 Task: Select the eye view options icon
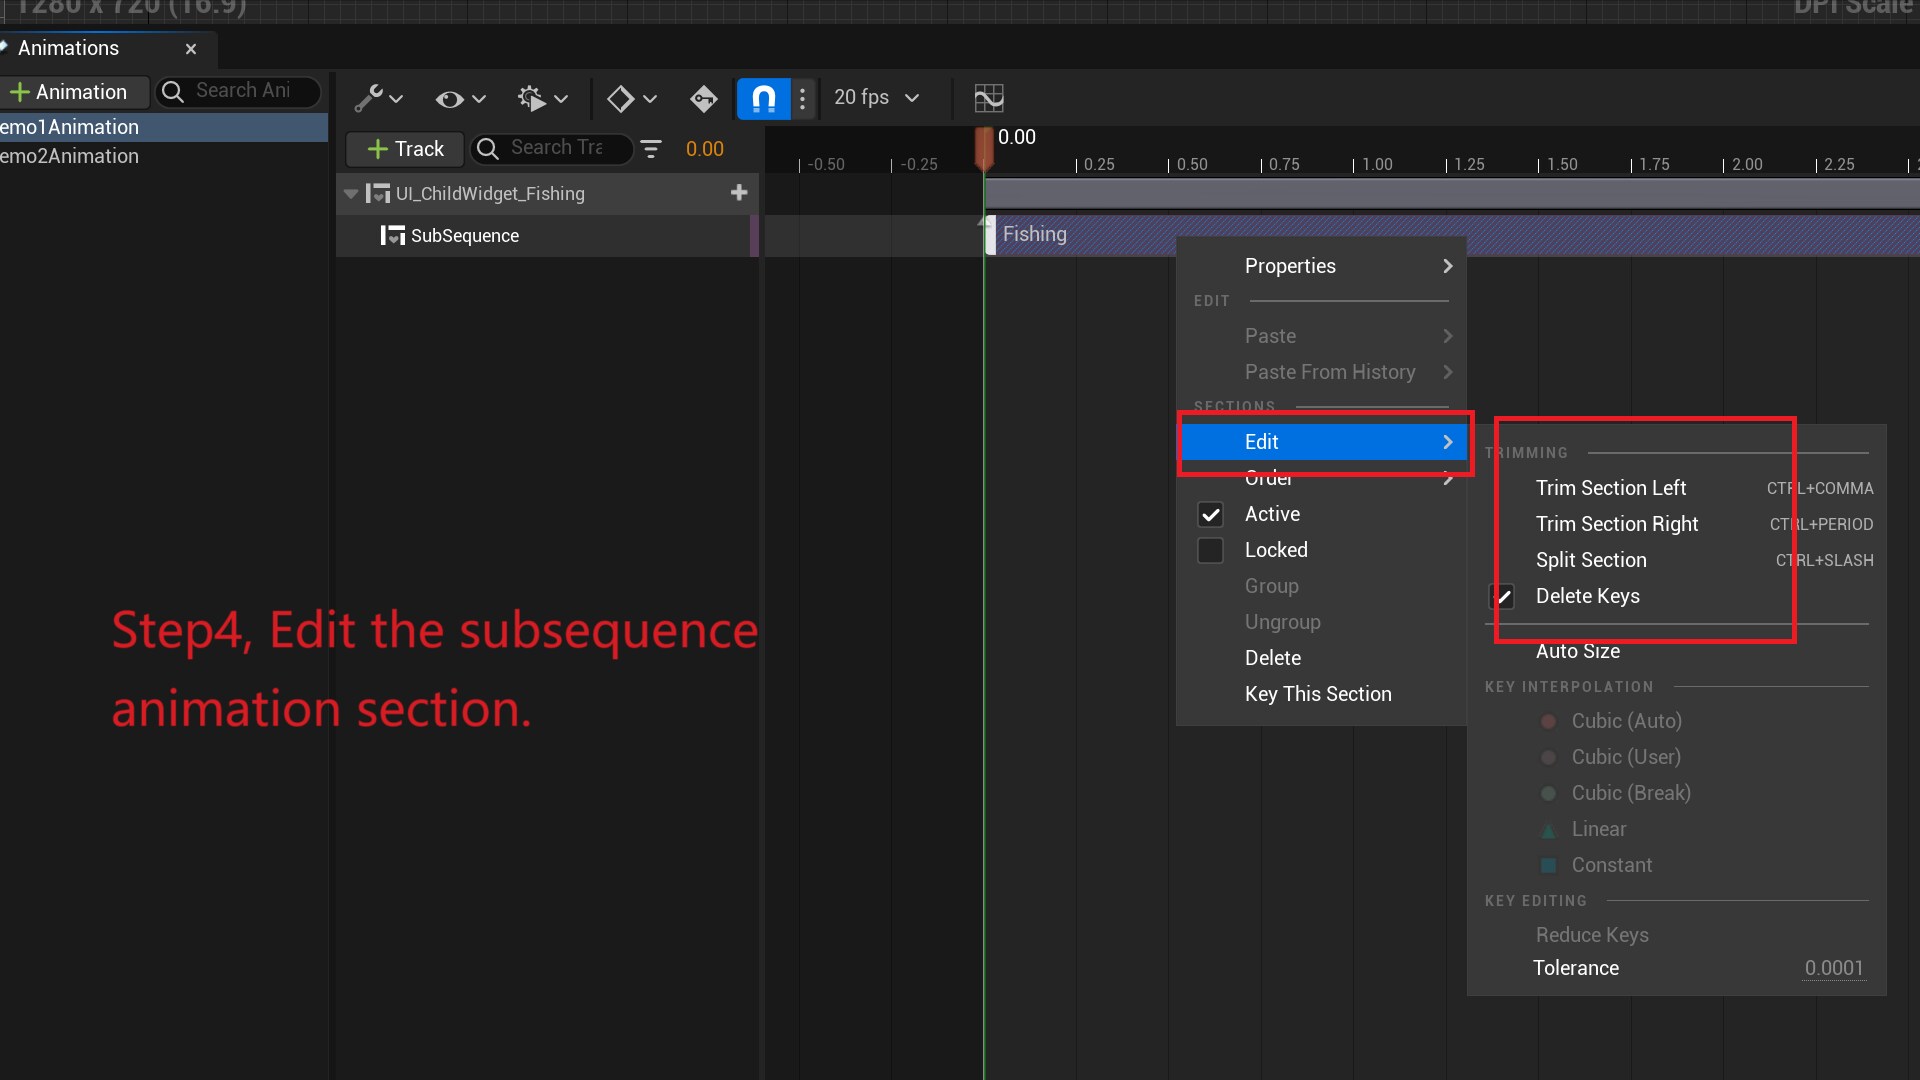(450, 98)
